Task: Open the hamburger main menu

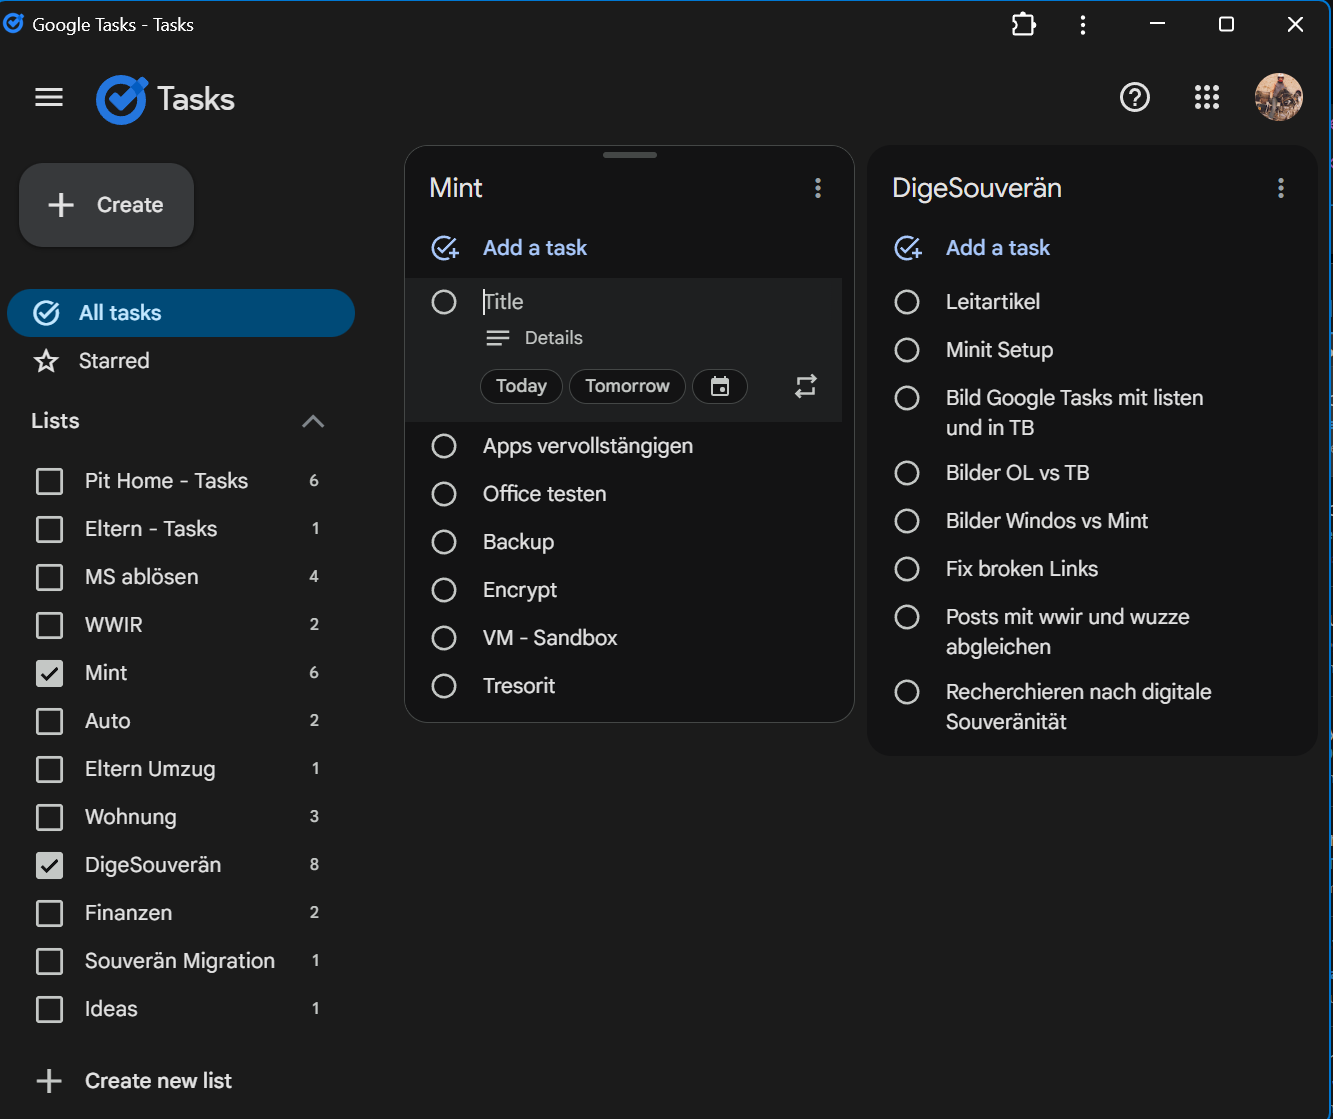Action: [x=49, y=97]
